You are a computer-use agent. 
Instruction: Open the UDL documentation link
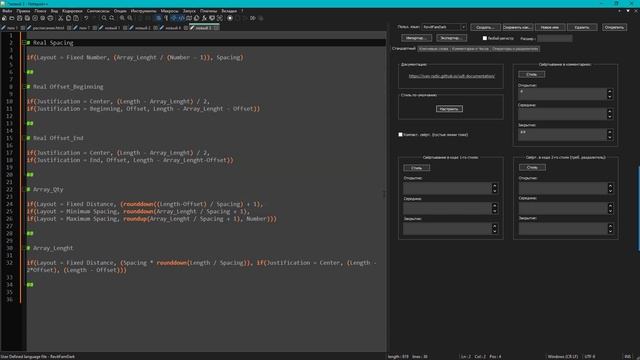pos(451,76)
